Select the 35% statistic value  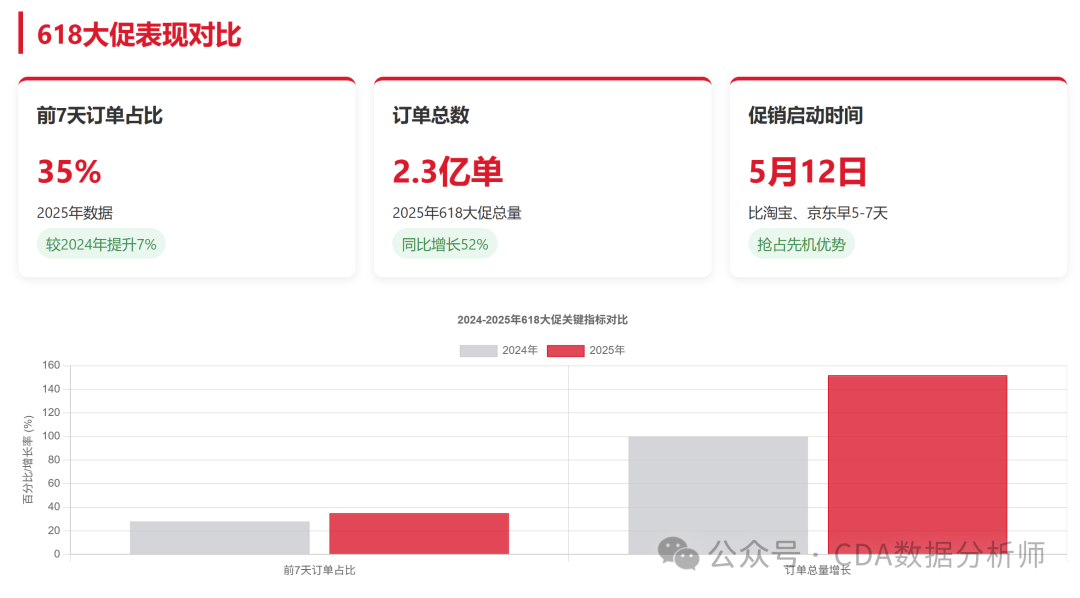[67, 172]
